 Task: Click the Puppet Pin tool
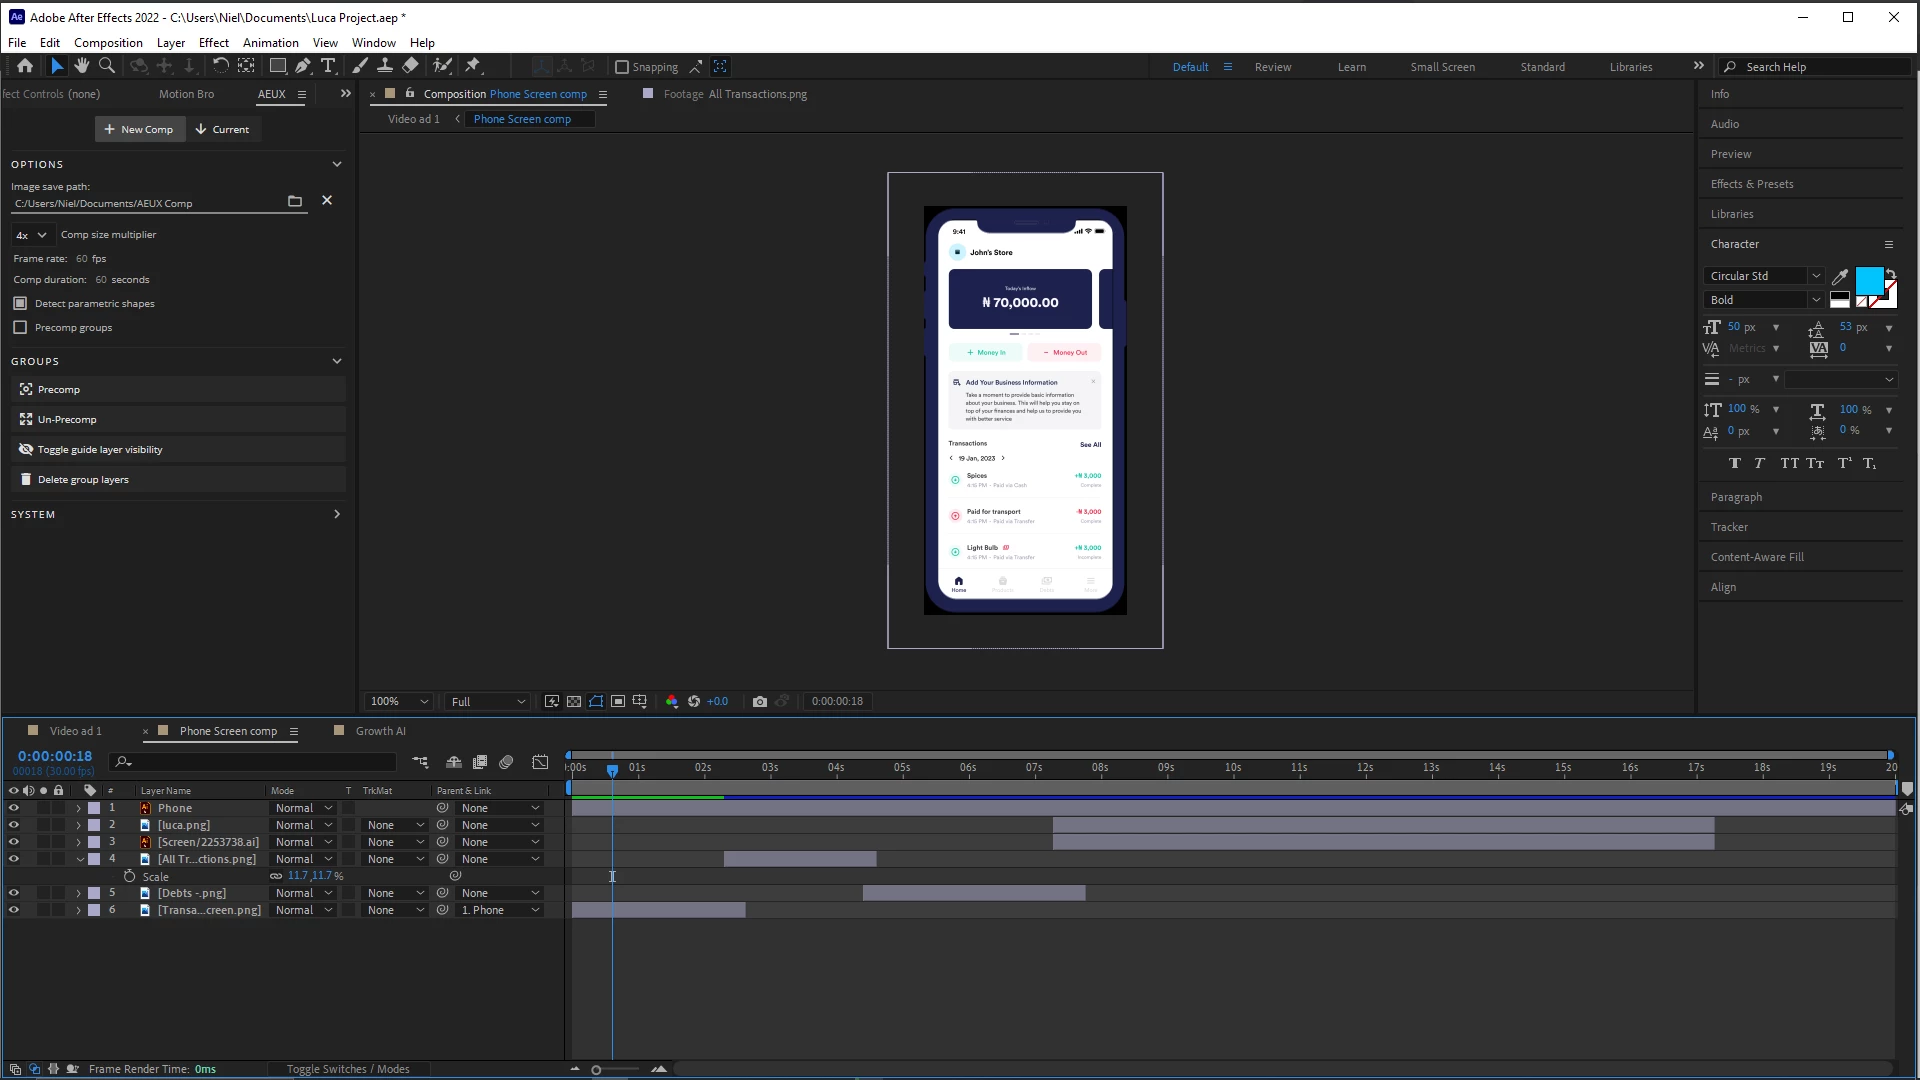[473, 66]
